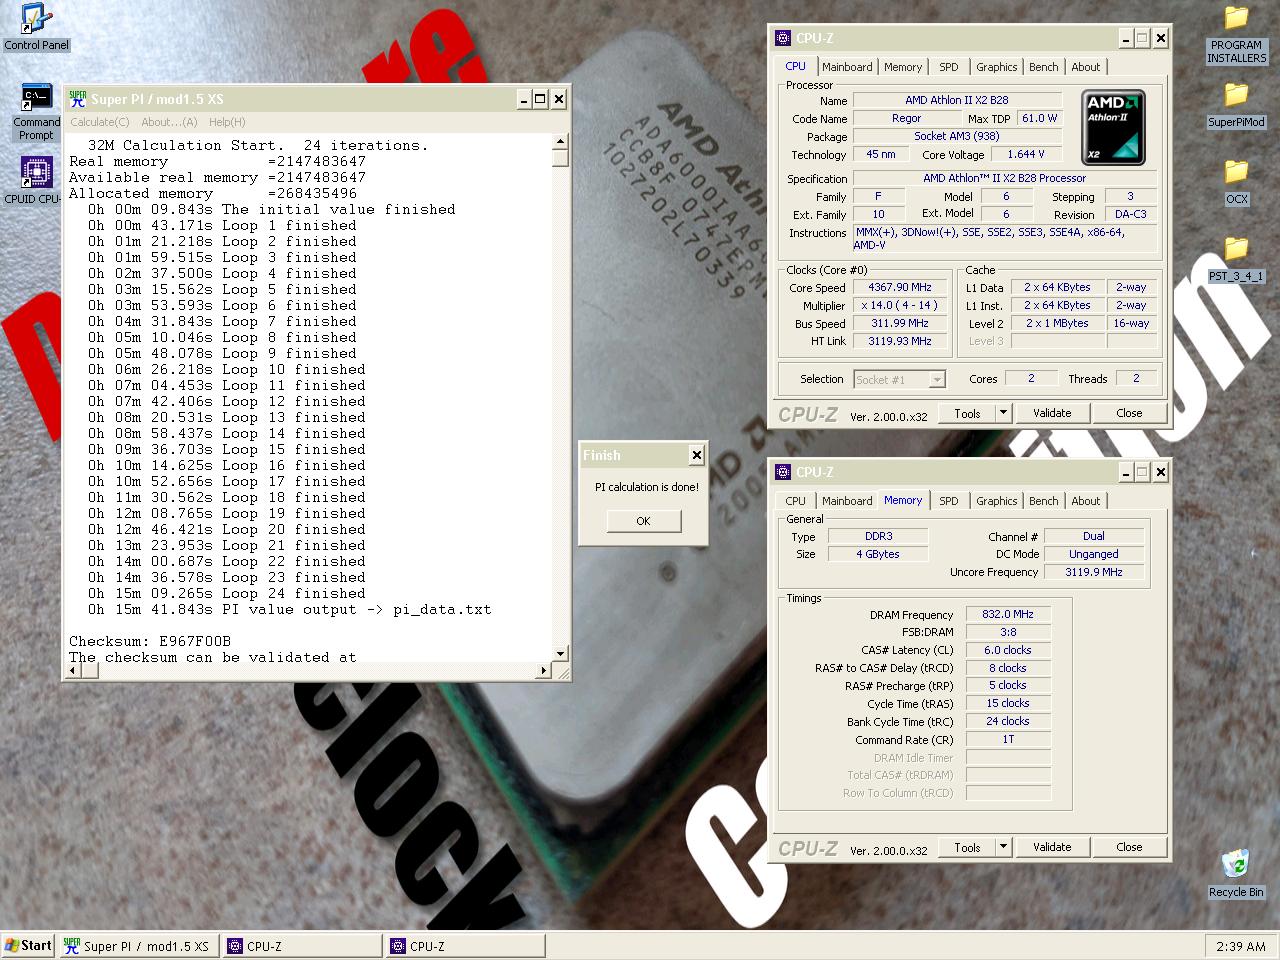
Task: Select the Memory tab in upper CPU-Z
Action: (x=903, y=67)
